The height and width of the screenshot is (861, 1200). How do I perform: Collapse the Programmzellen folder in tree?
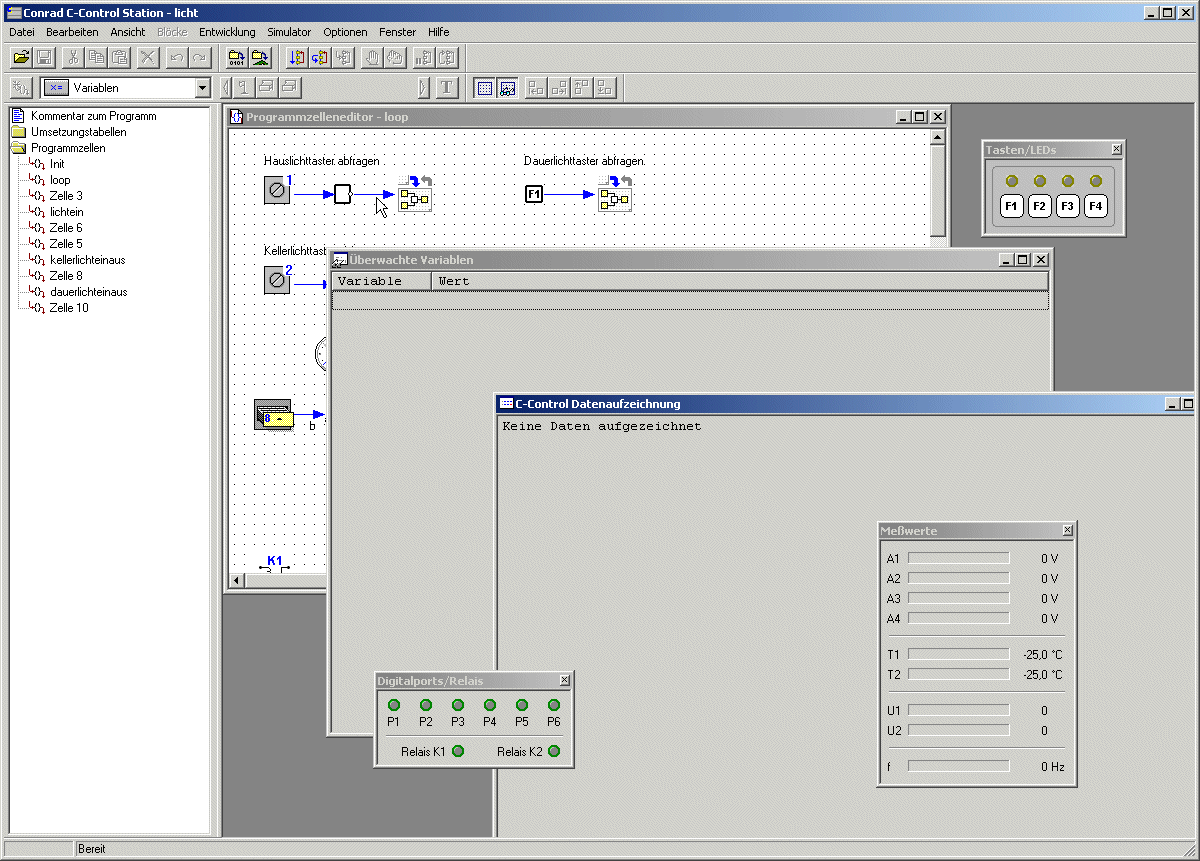coord(19,148)
